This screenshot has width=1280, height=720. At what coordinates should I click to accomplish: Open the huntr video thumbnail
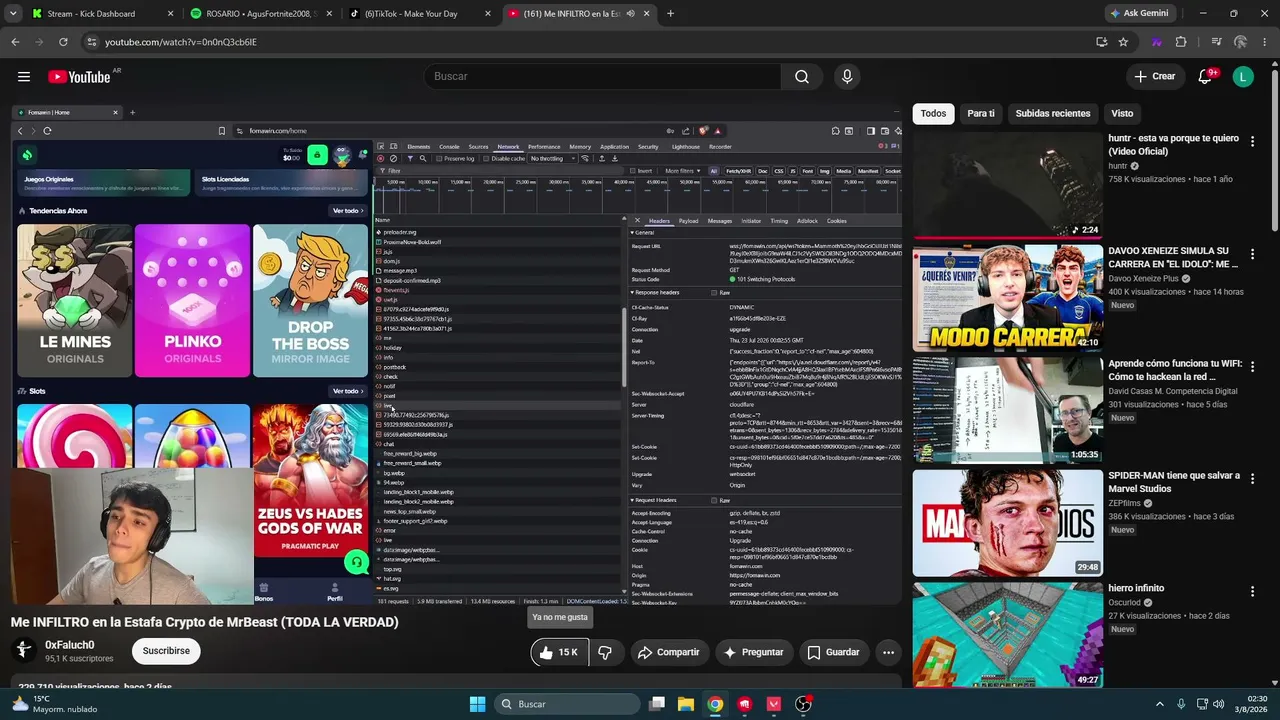click(1007, 185)
